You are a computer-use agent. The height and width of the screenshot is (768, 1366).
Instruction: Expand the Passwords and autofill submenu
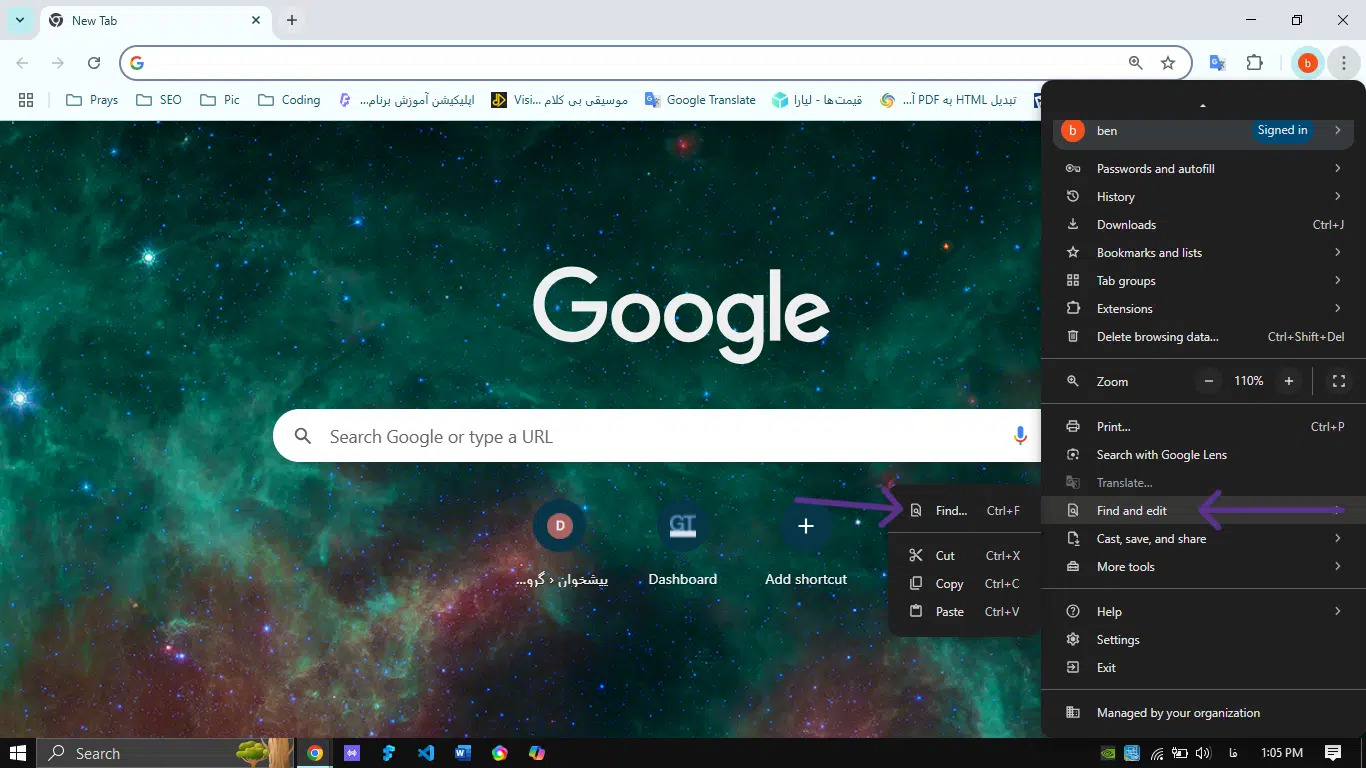(1204, 169)
